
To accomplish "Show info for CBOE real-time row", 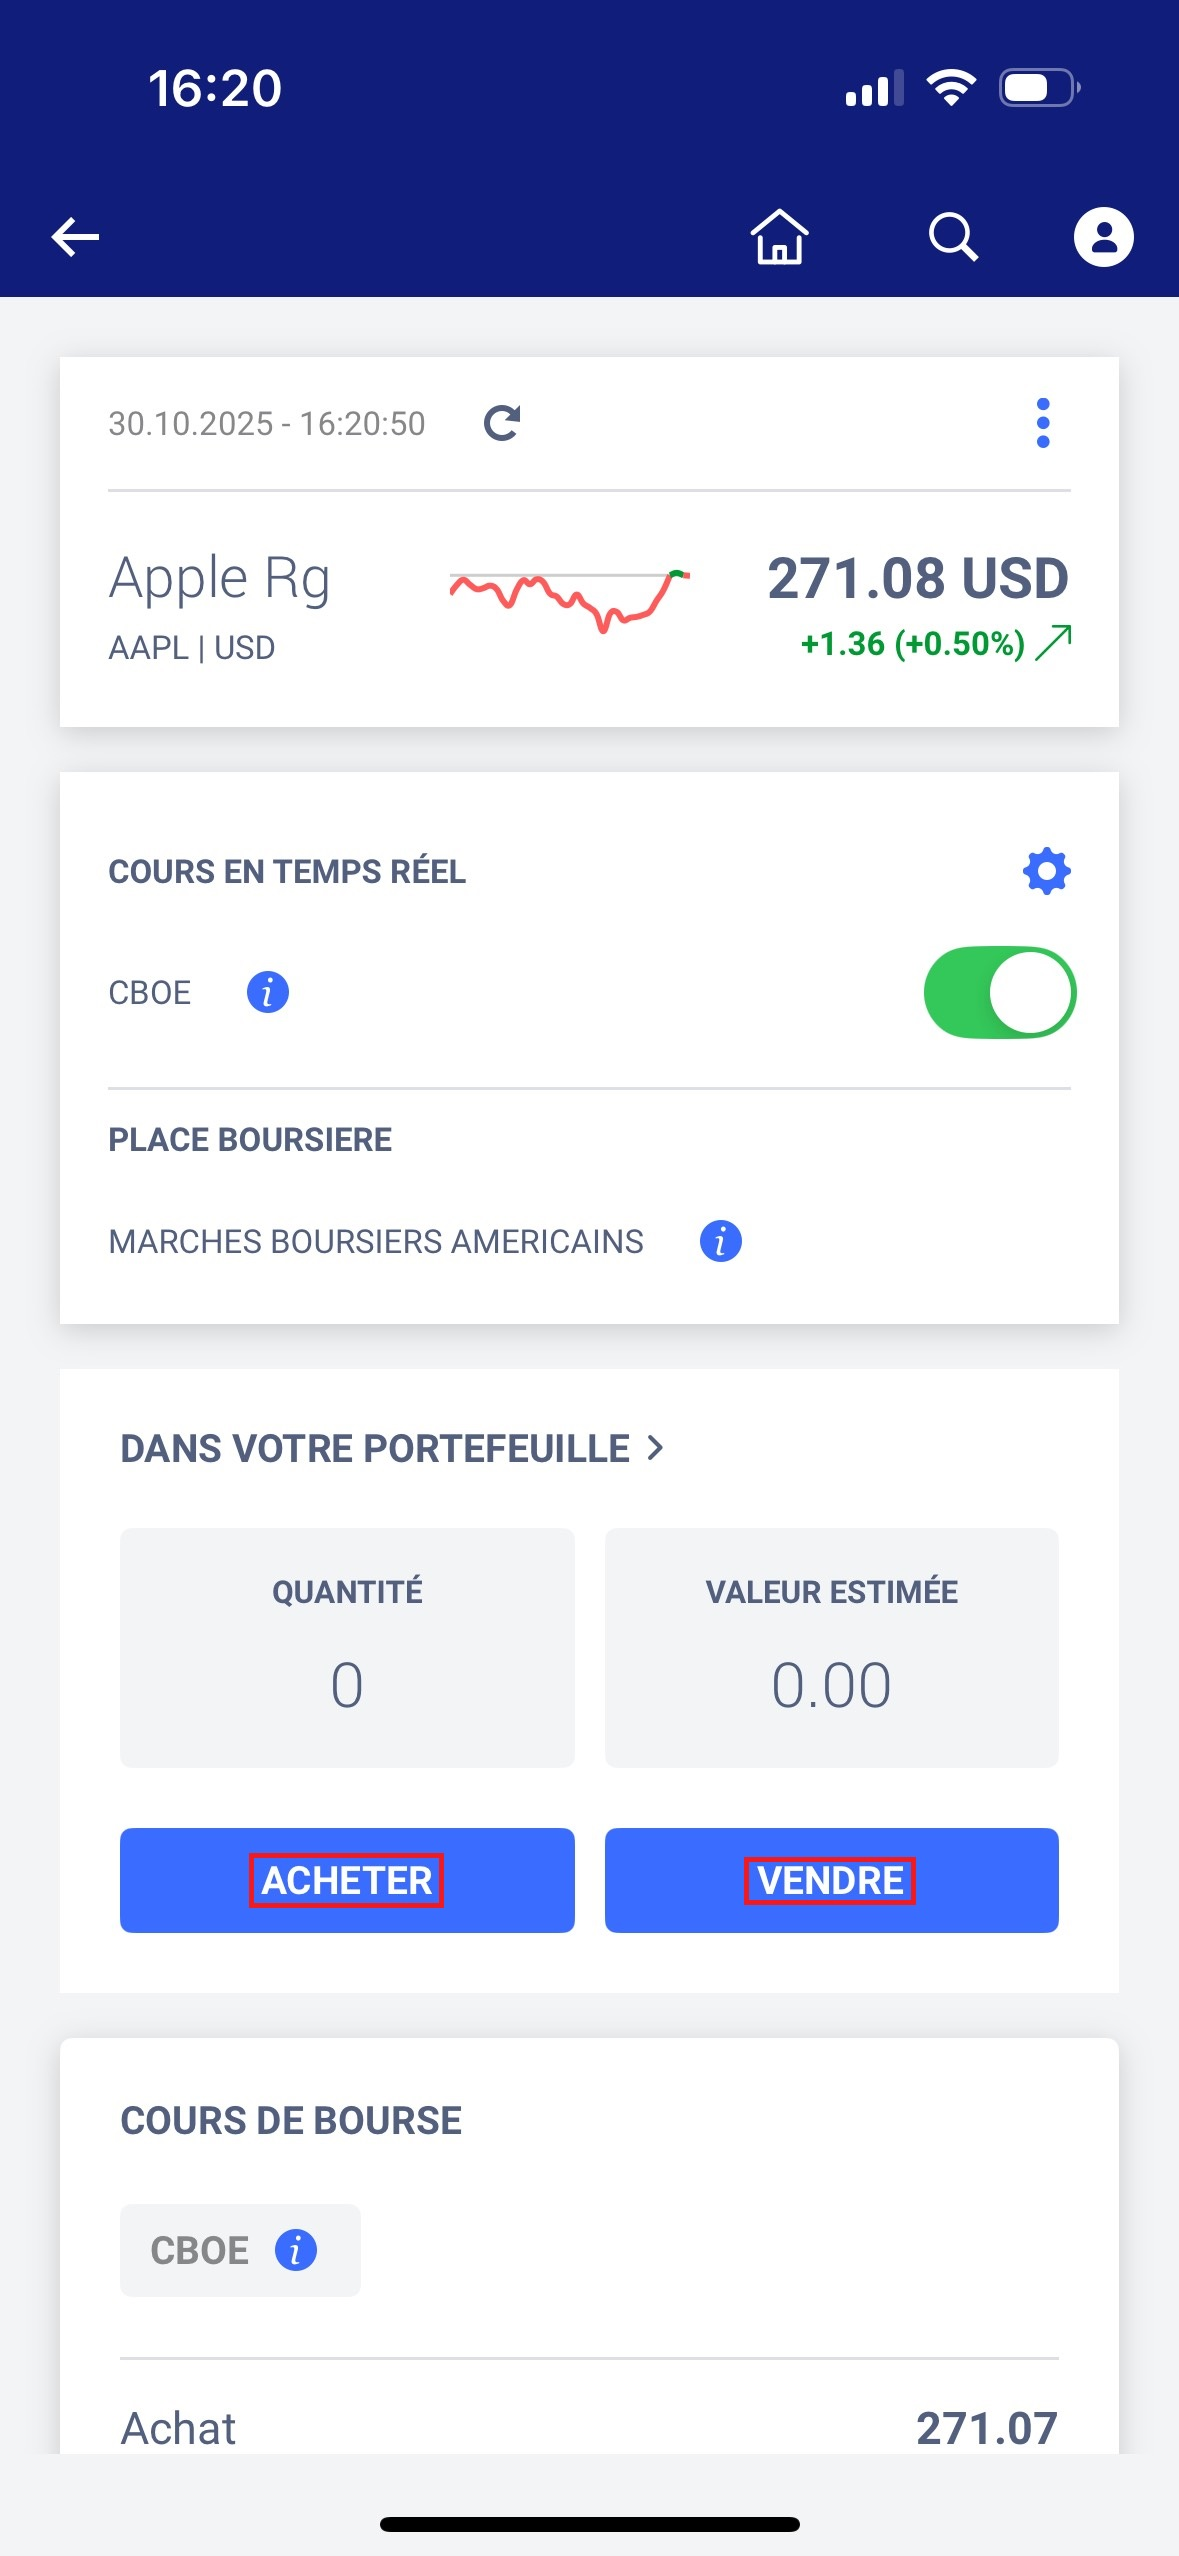I will 267,993.
